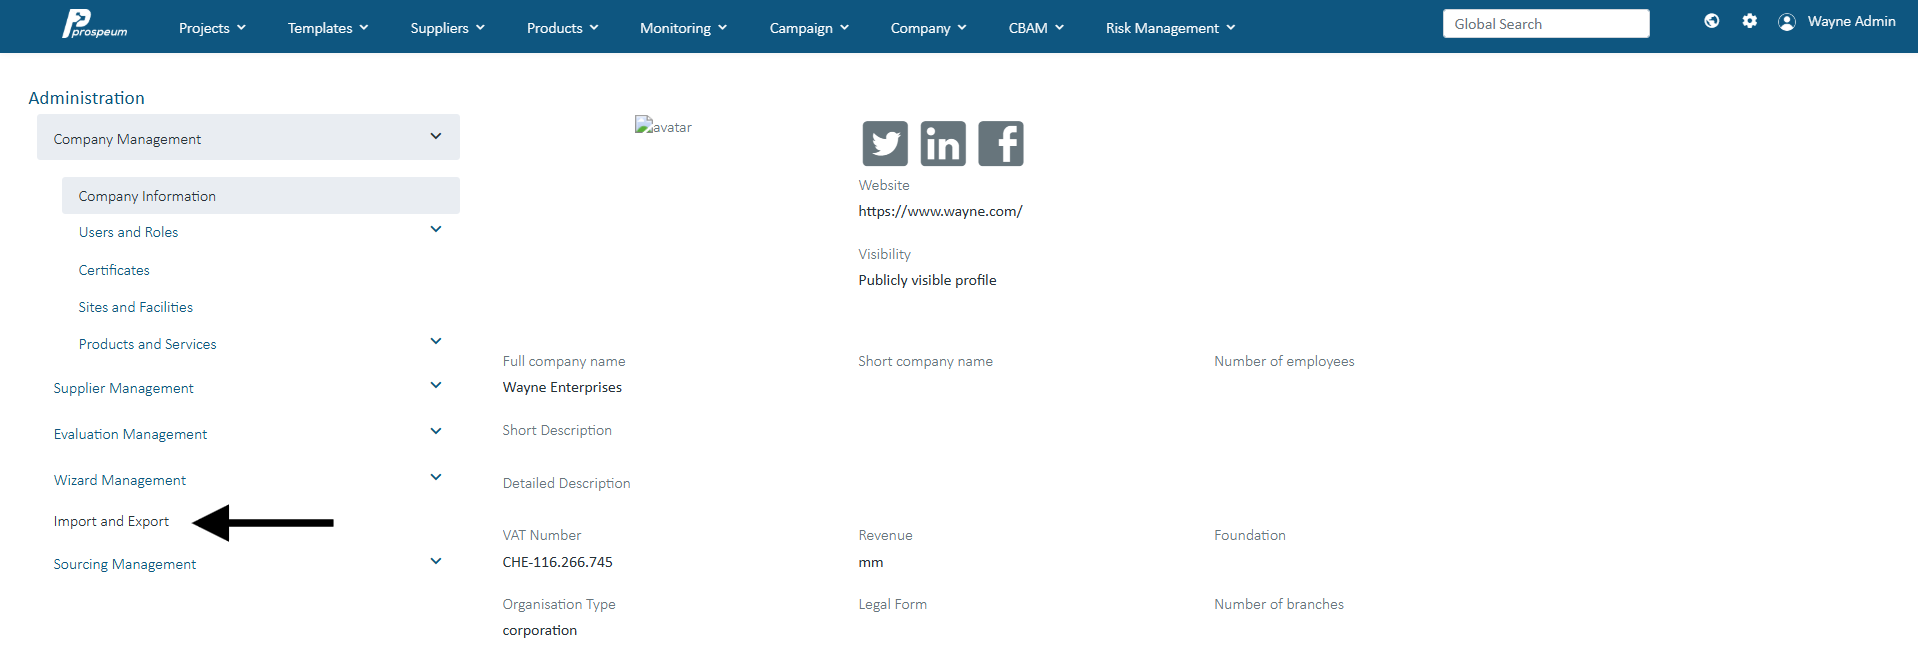
Task: Open Import and Export
Action: 111,521
